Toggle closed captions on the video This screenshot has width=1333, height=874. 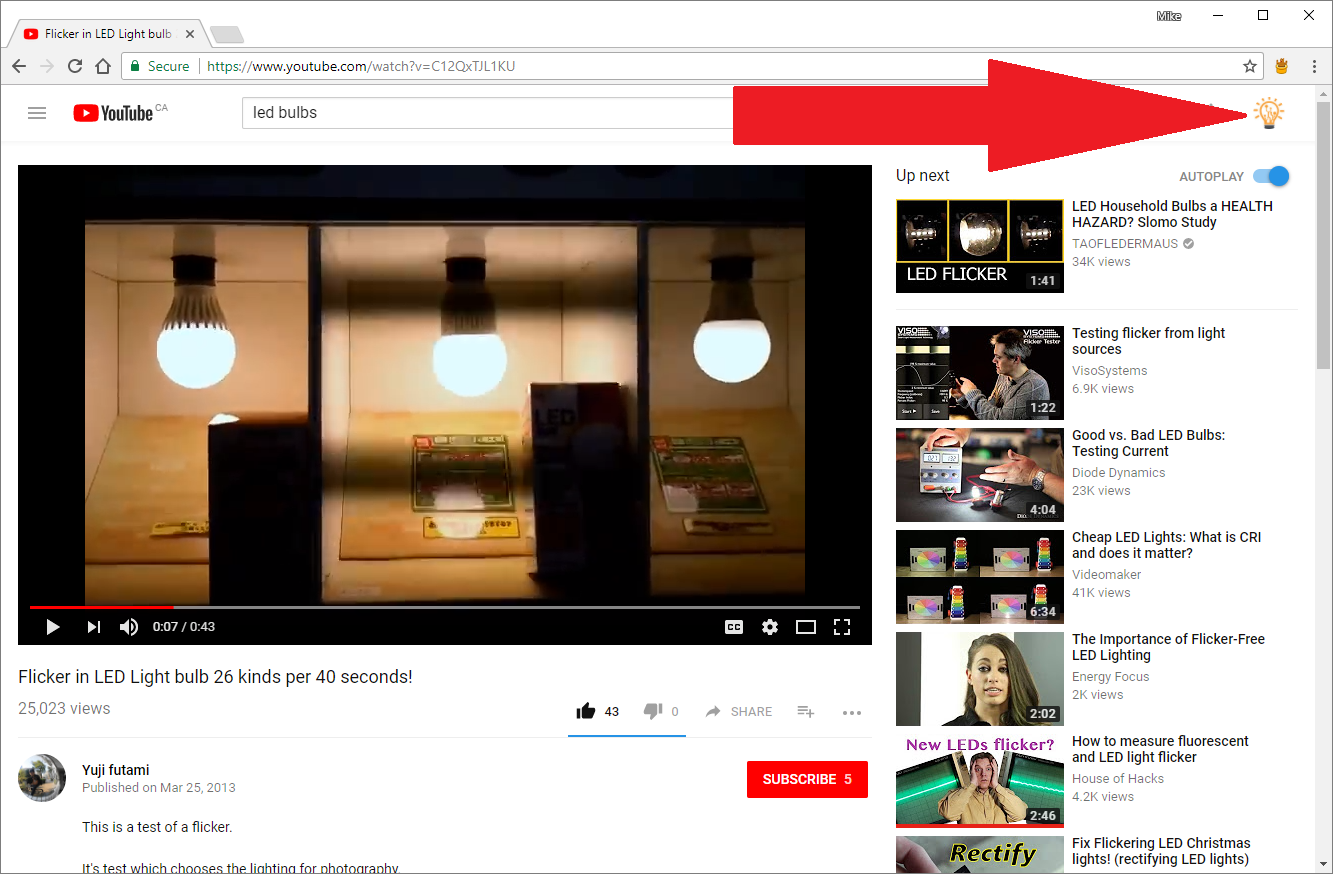(734, 627)
